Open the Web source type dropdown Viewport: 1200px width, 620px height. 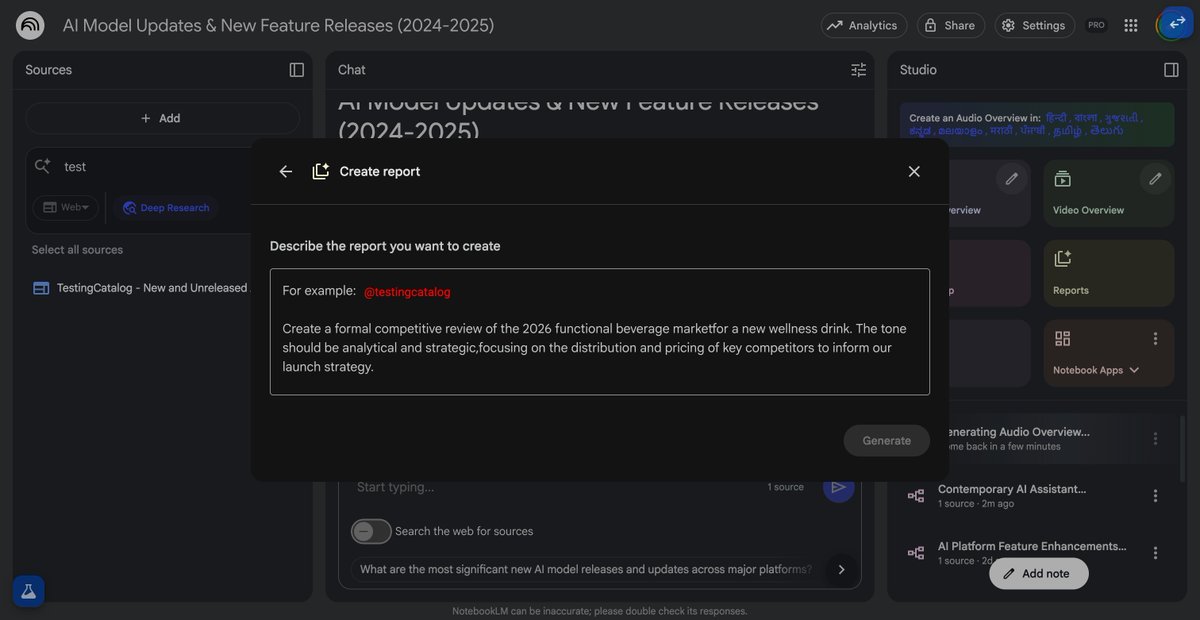point(66,207)
